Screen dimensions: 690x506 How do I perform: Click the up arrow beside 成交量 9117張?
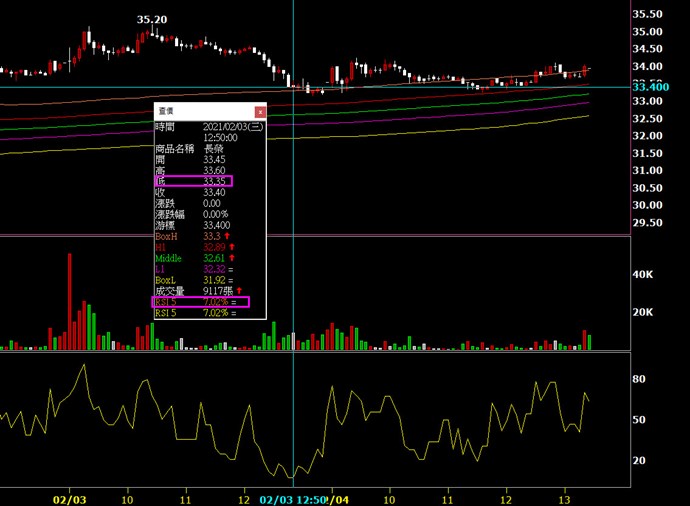point(239,290)
